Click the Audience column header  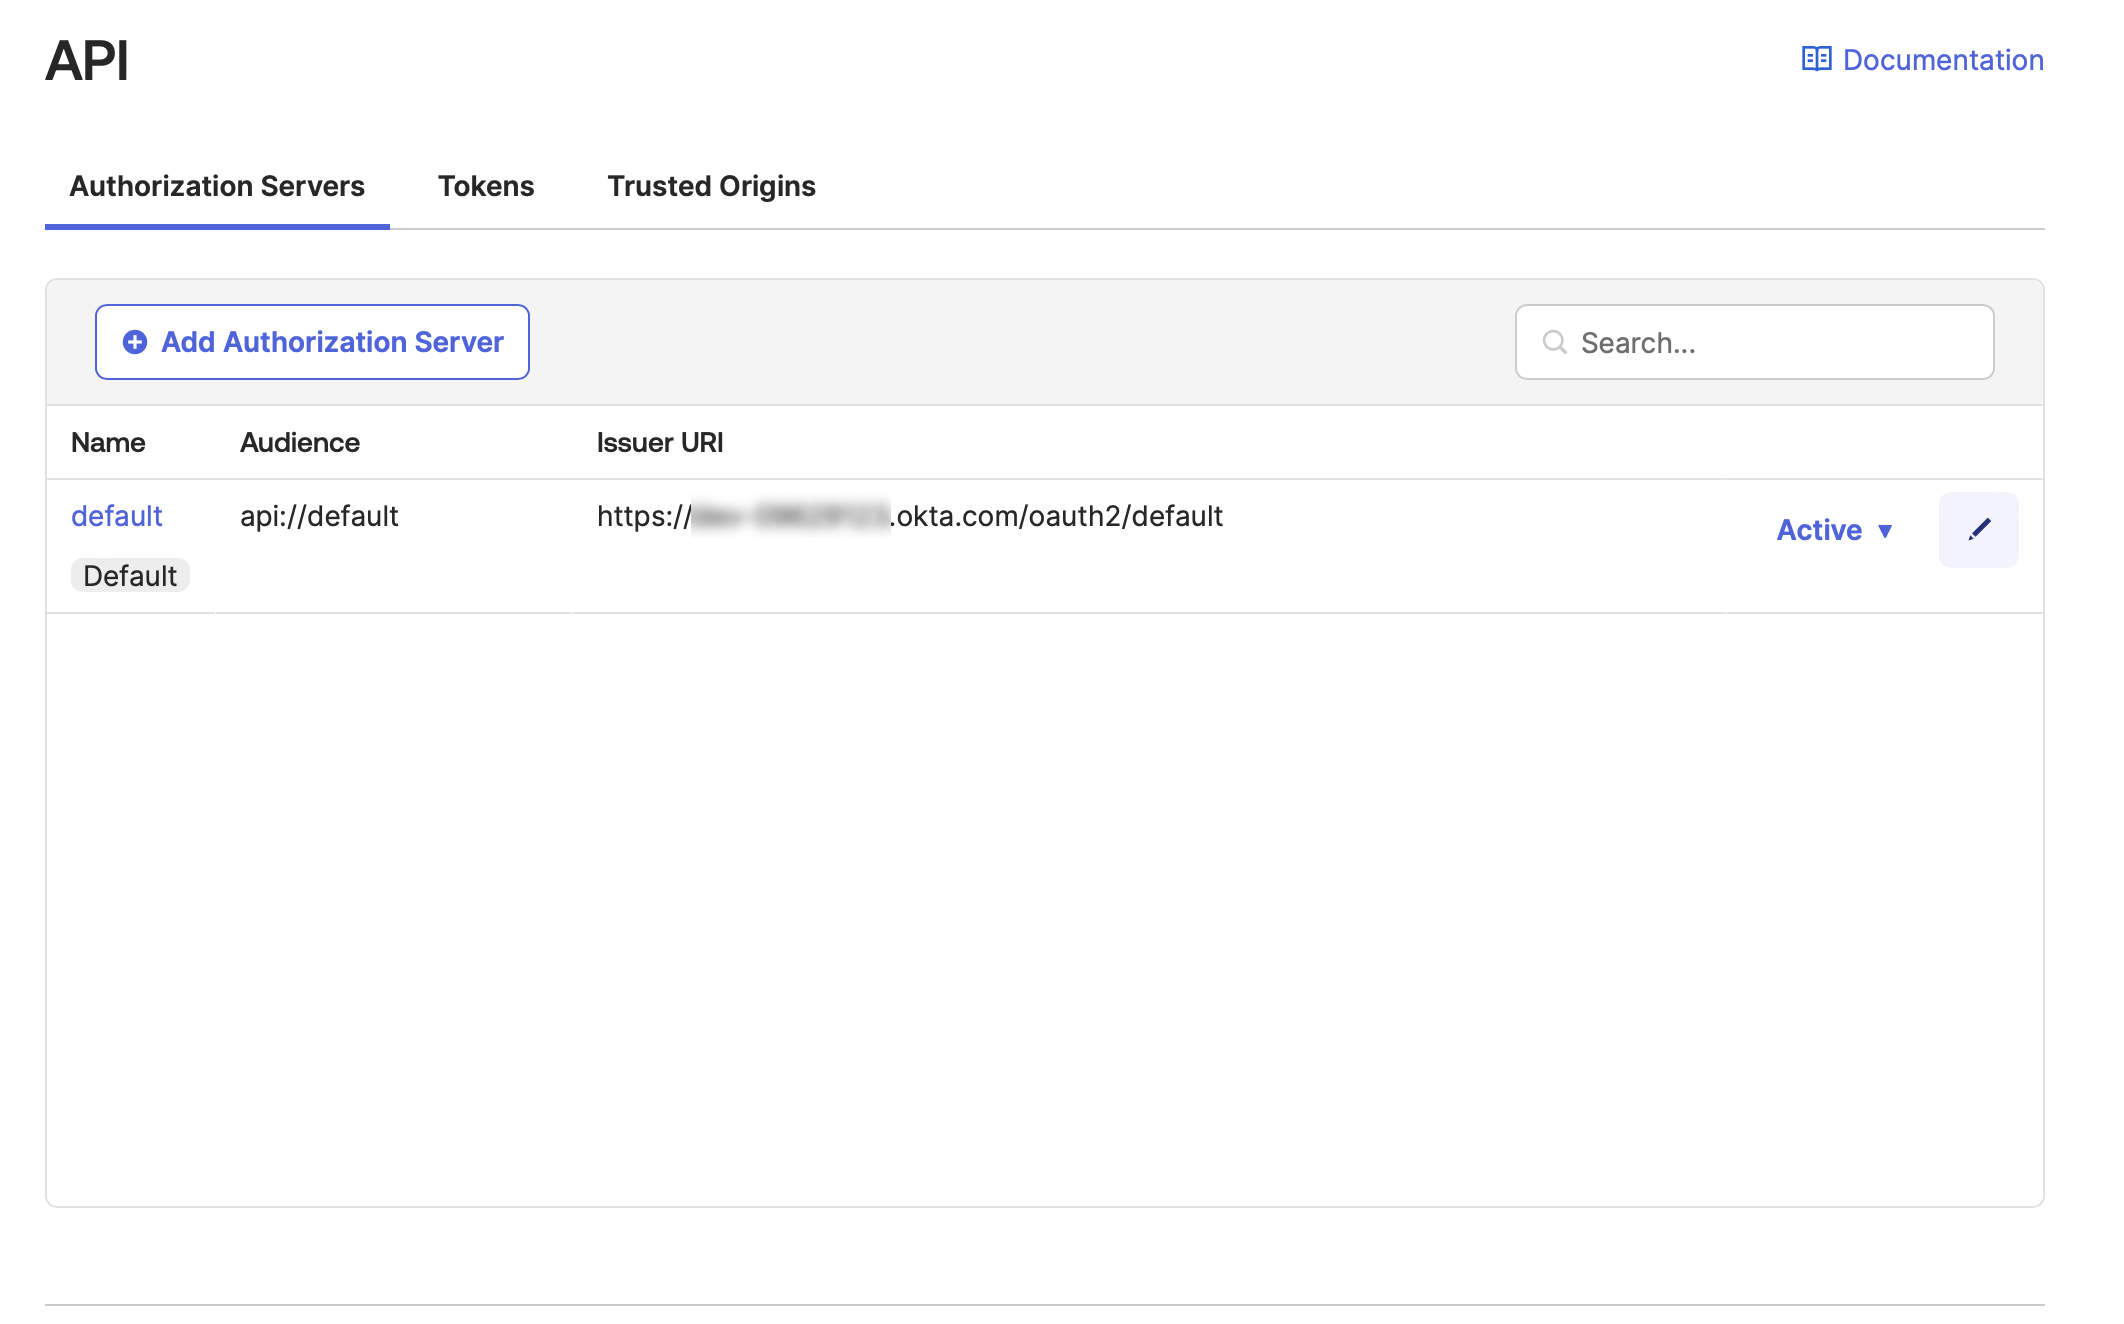click(x=299, y=441)
